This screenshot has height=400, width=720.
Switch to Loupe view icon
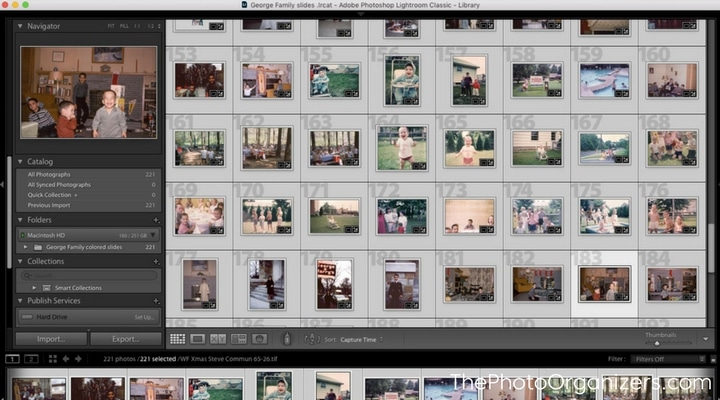[x=197, y=339]
